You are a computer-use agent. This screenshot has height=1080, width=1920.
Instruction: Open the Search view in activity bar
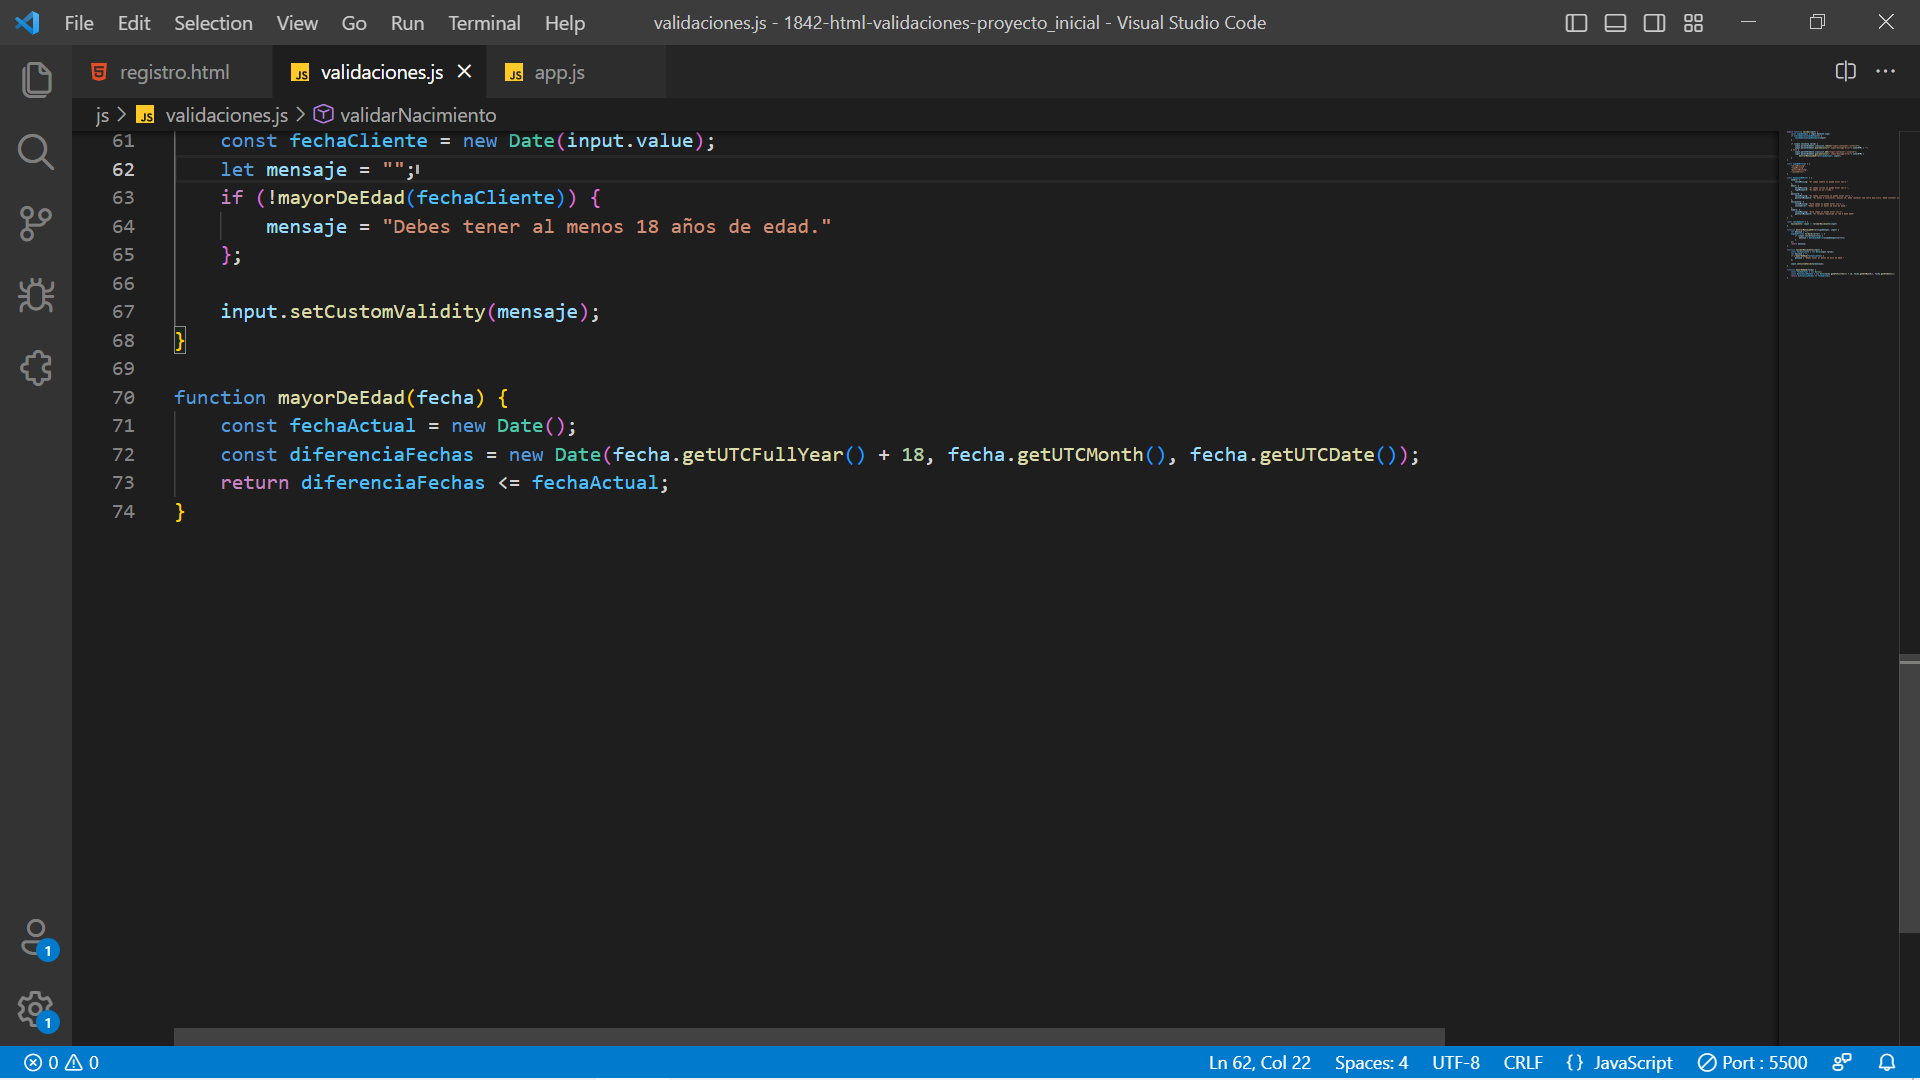click(x=36, y=152)
